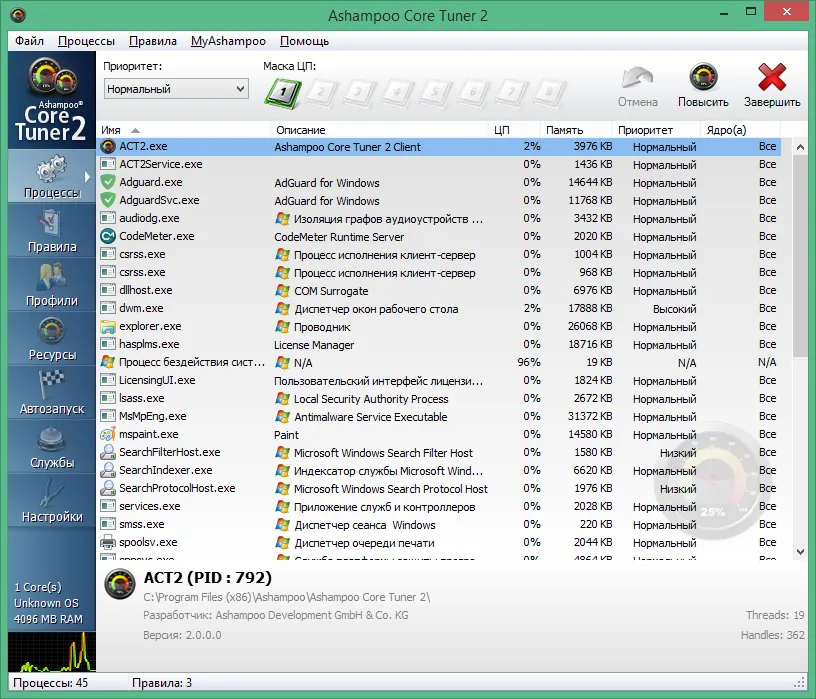The width and height of the screenshot is (816, 699).
Task: Sort by the ЦП column header
Action: [x=514, y=130]
